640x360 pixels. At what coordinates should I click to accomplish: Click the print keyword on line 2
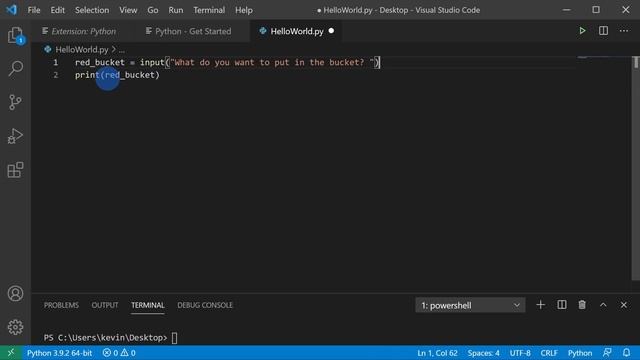click(87, 75)
